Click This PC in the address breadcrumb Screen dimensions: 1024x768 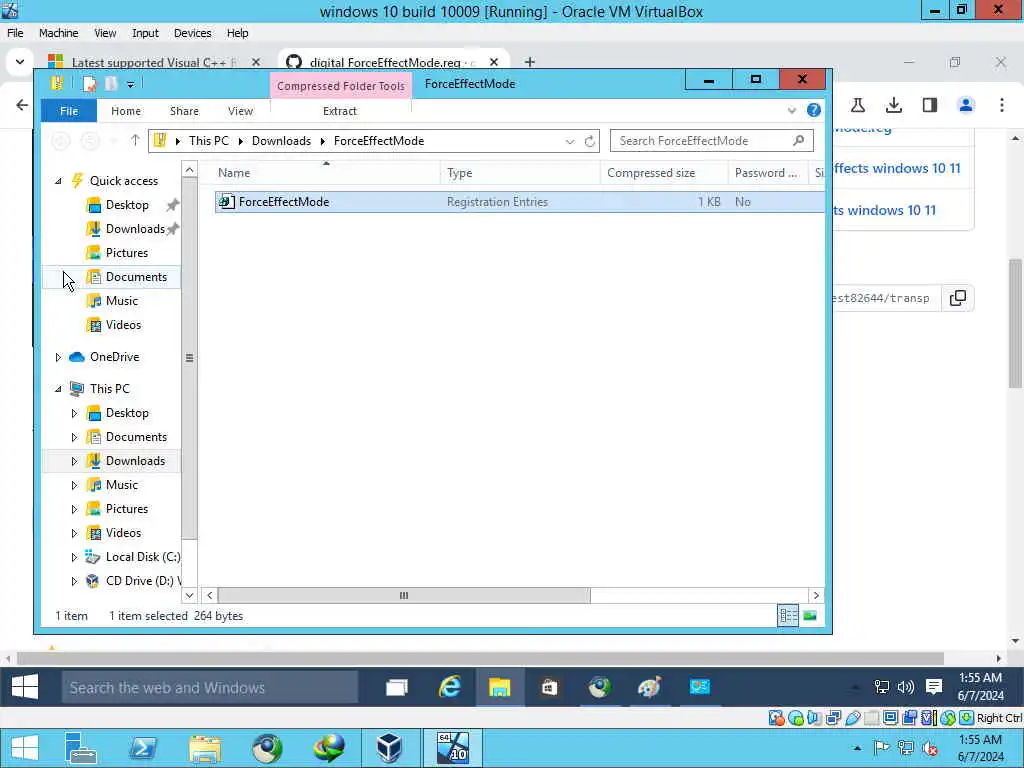pos(208,141)
